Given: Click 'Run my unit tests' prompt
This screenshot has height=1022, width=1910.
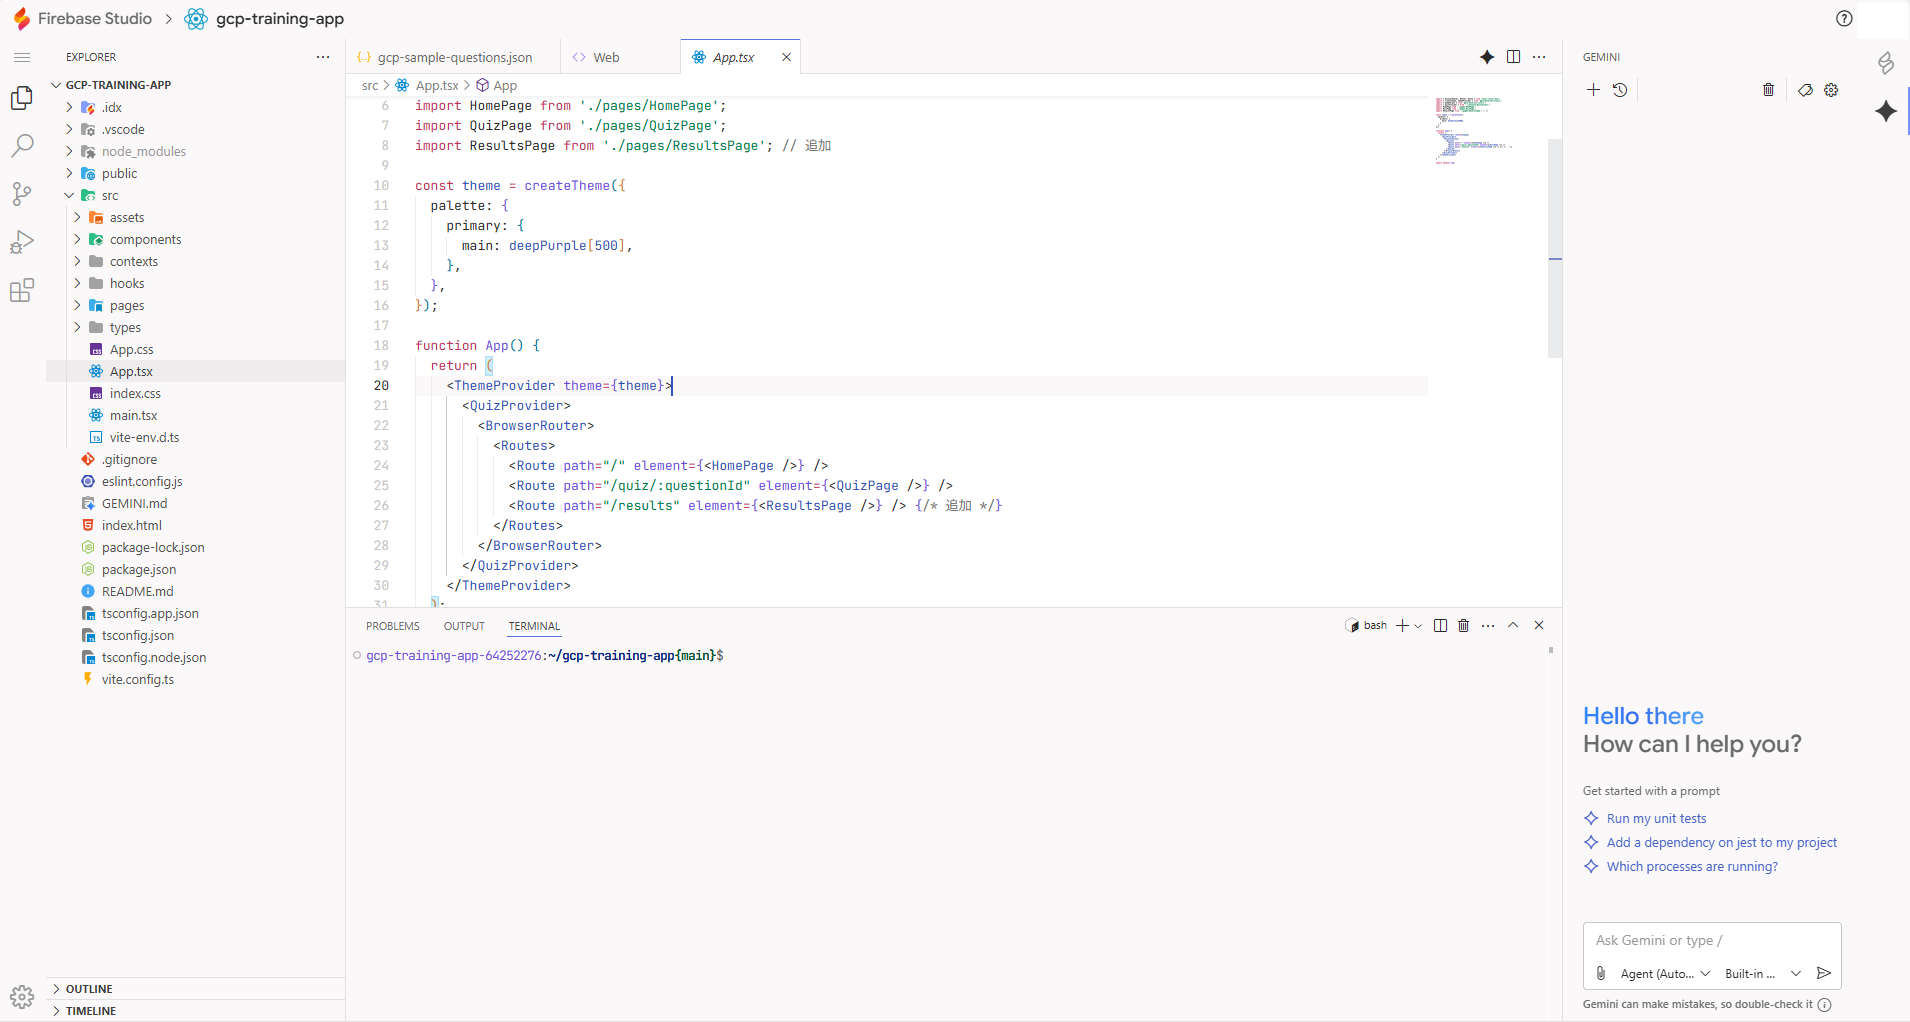Looking at the screenshot, I should (1656, 819).
